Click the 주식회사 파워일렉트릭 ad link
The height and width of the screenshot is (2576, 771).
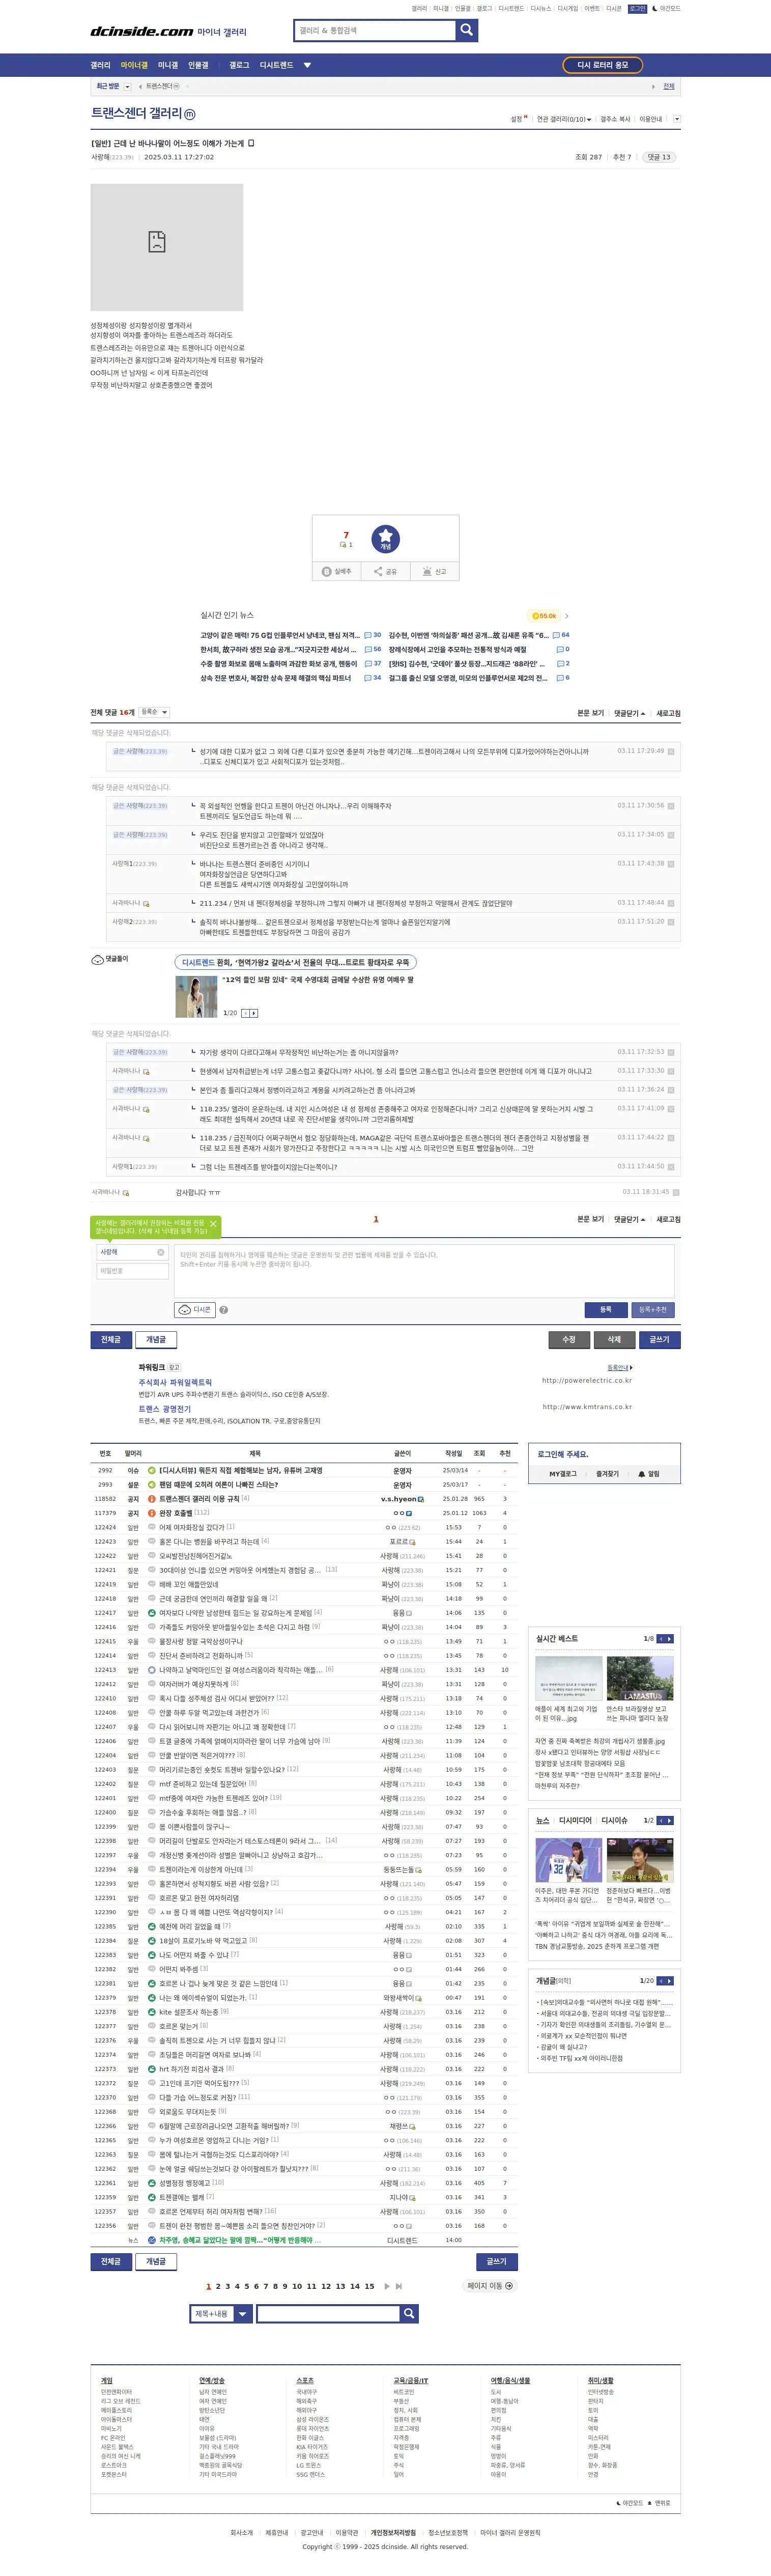tap(175, 1382)
